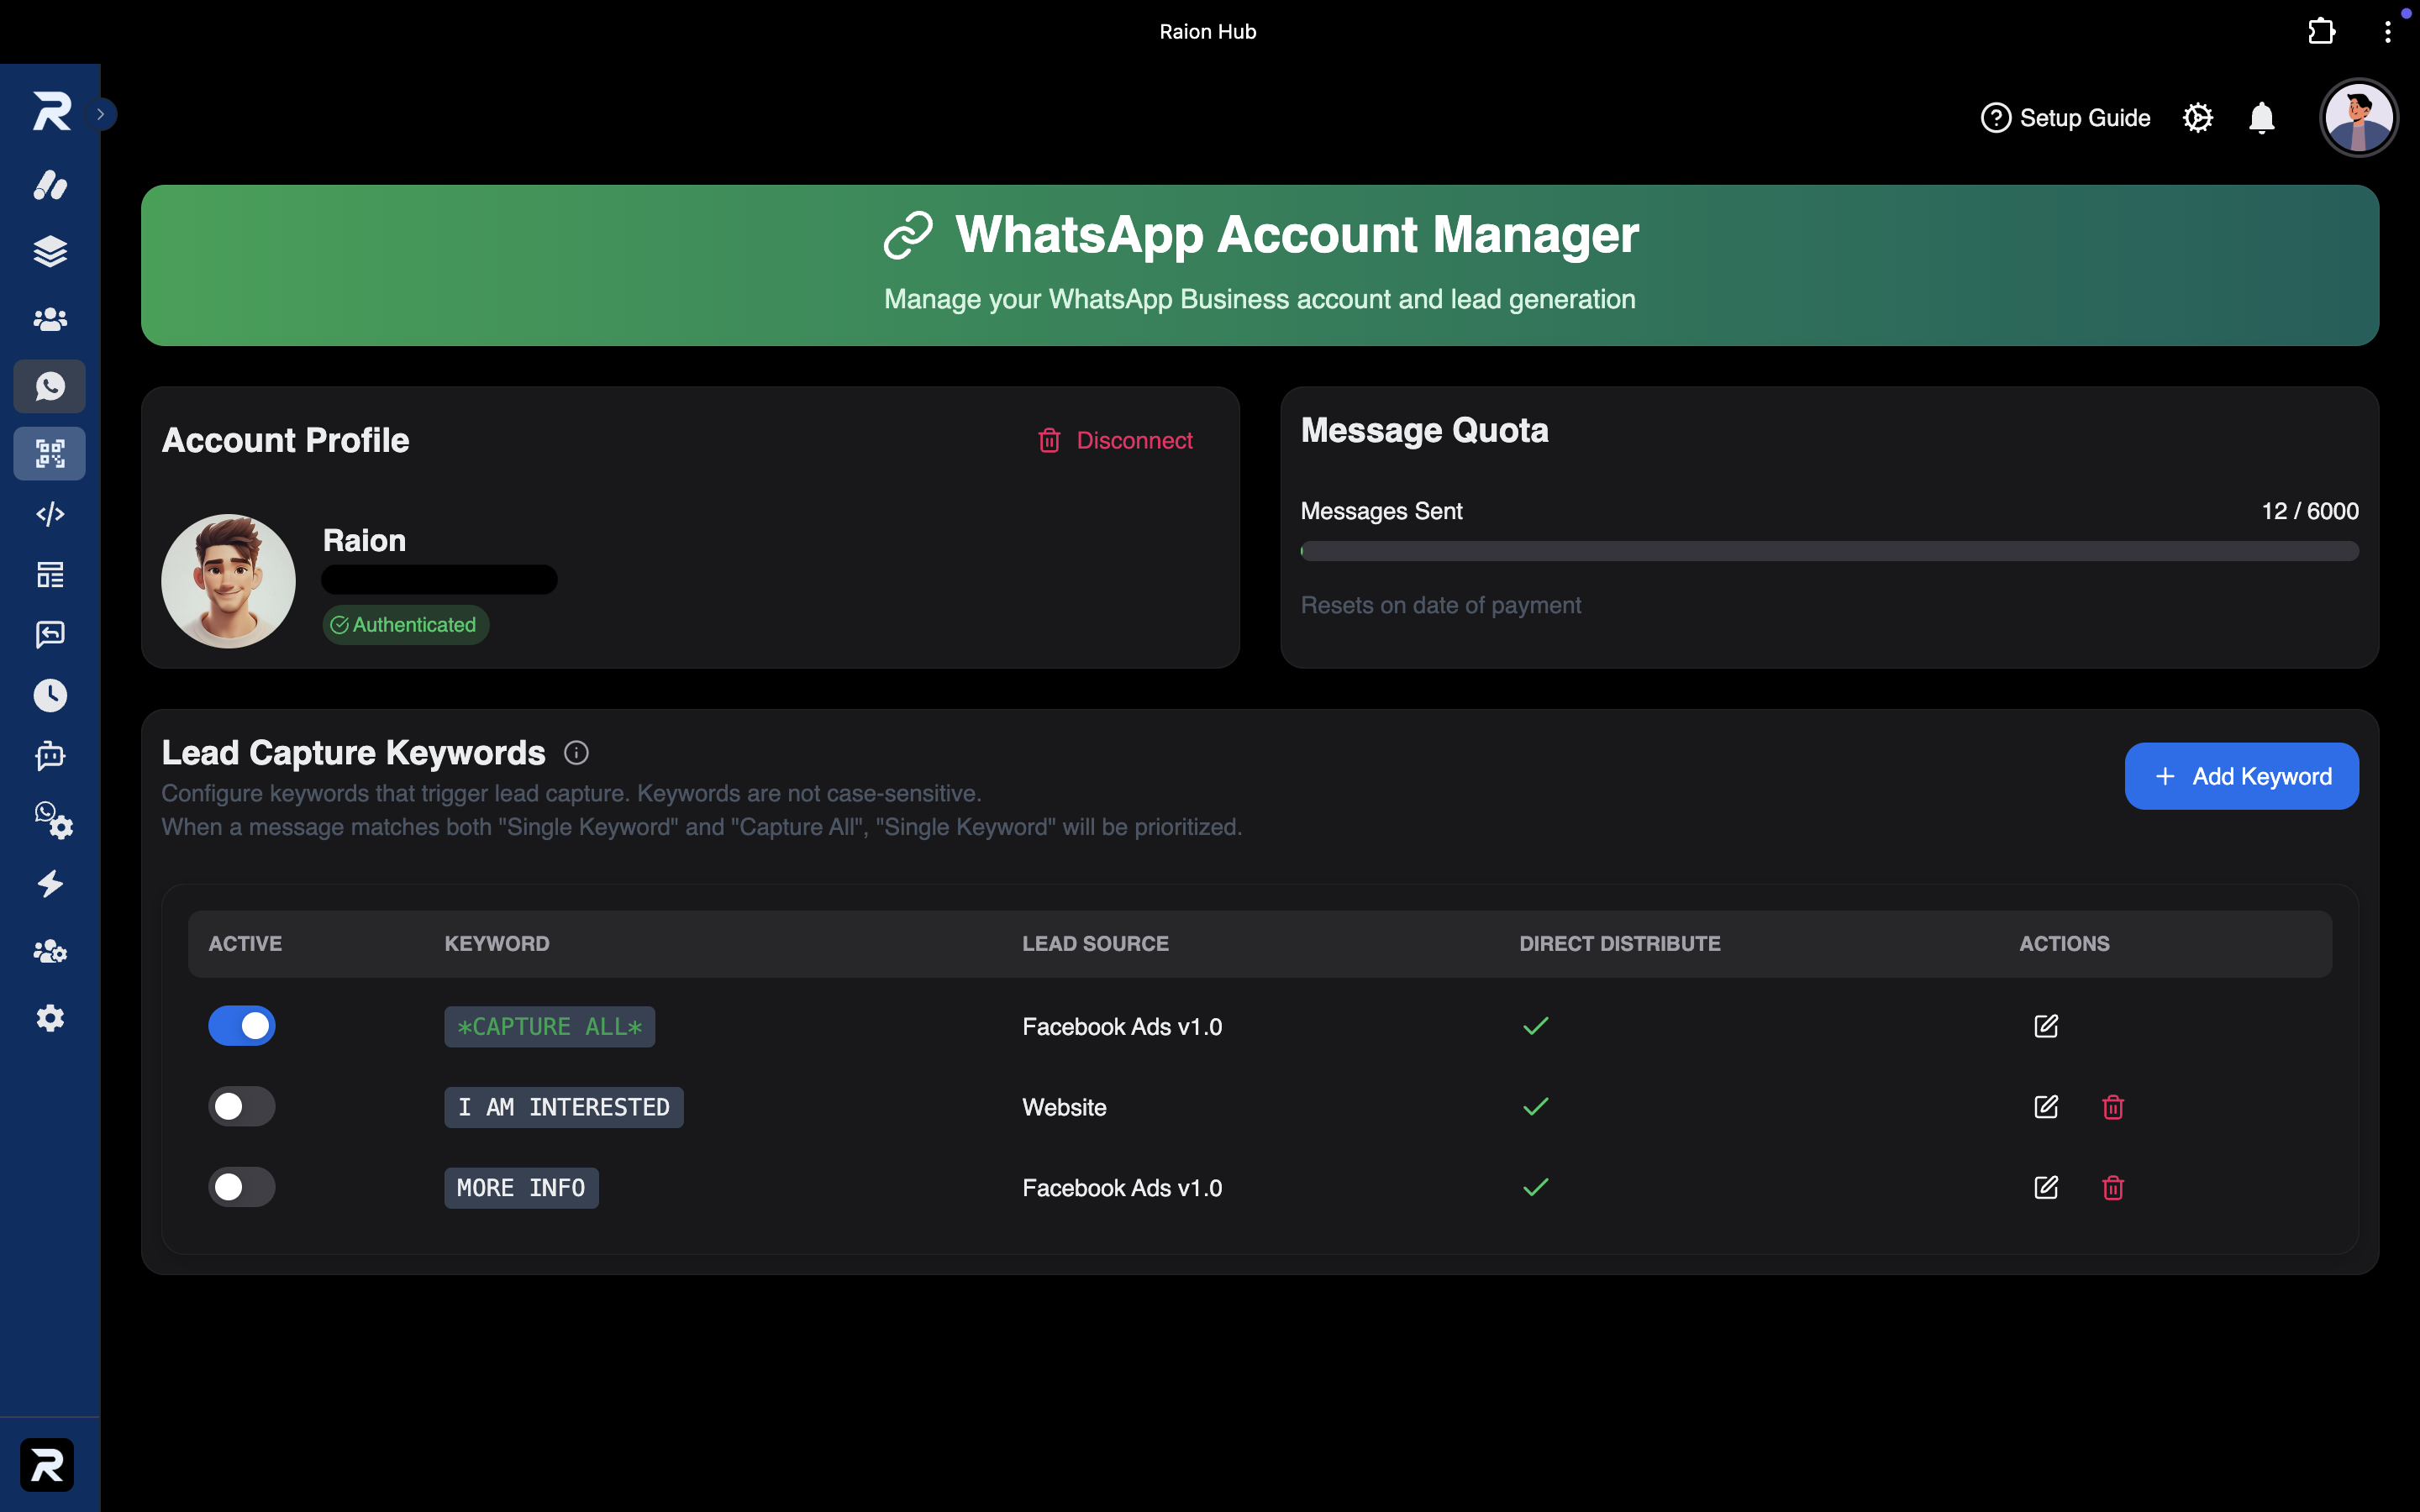The height and width of the screenshot is (1512, 2420).
Task: Delete the I AM INTERESTED keyword
Action: coord(2113,1107)
